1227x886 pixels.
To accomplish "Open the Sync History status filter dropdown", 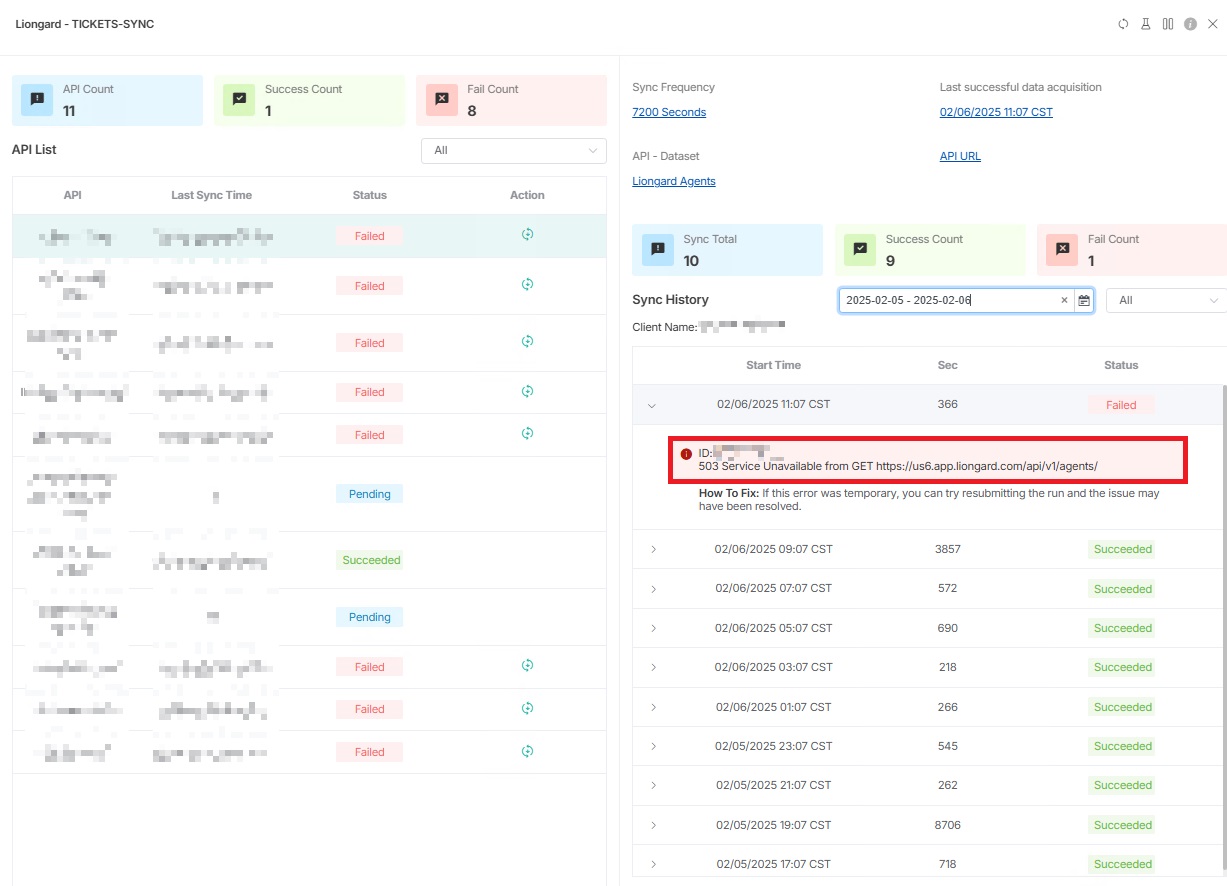I will [1166, 300].
